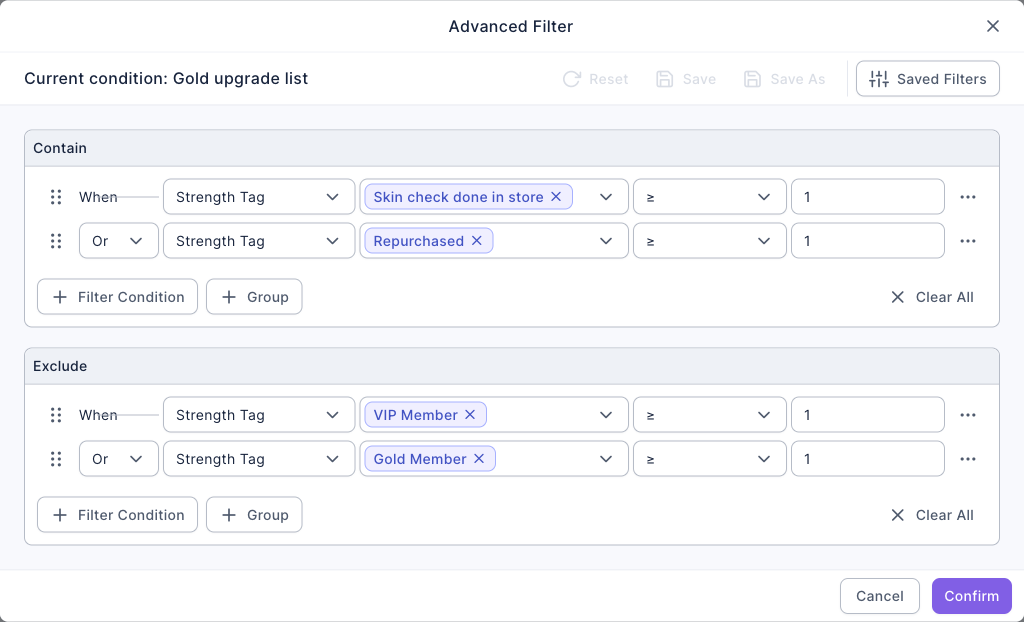Image resolution: width=1024 pixels, height=622 pixels.
Task: Open ≥ comparison dropdown in VIP Member row
Action: click(710, 415)
